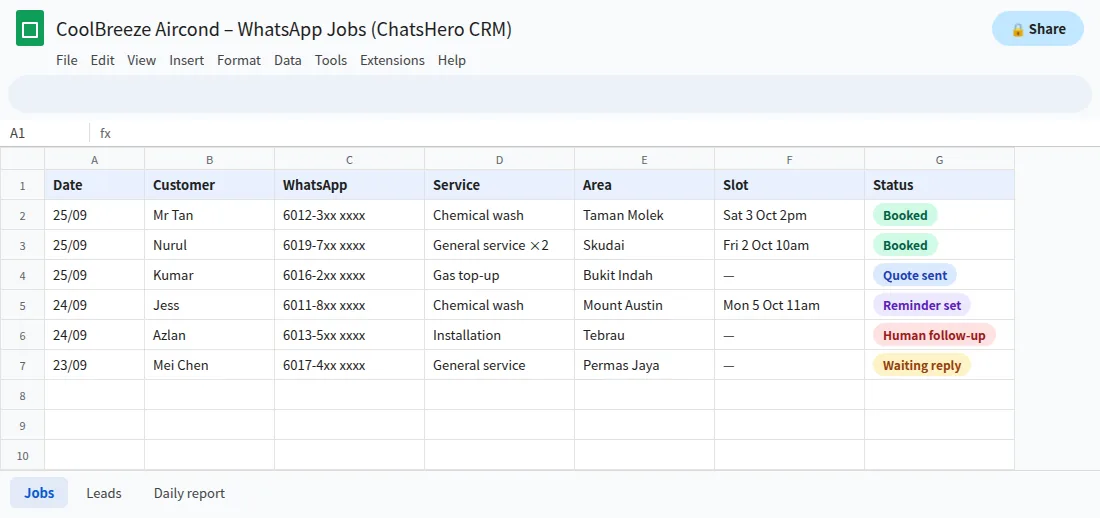This screenshot has height=518, width=1100.
Task: Select the Sat 3 Oct 2pm slot
Action: pos(790,215)
